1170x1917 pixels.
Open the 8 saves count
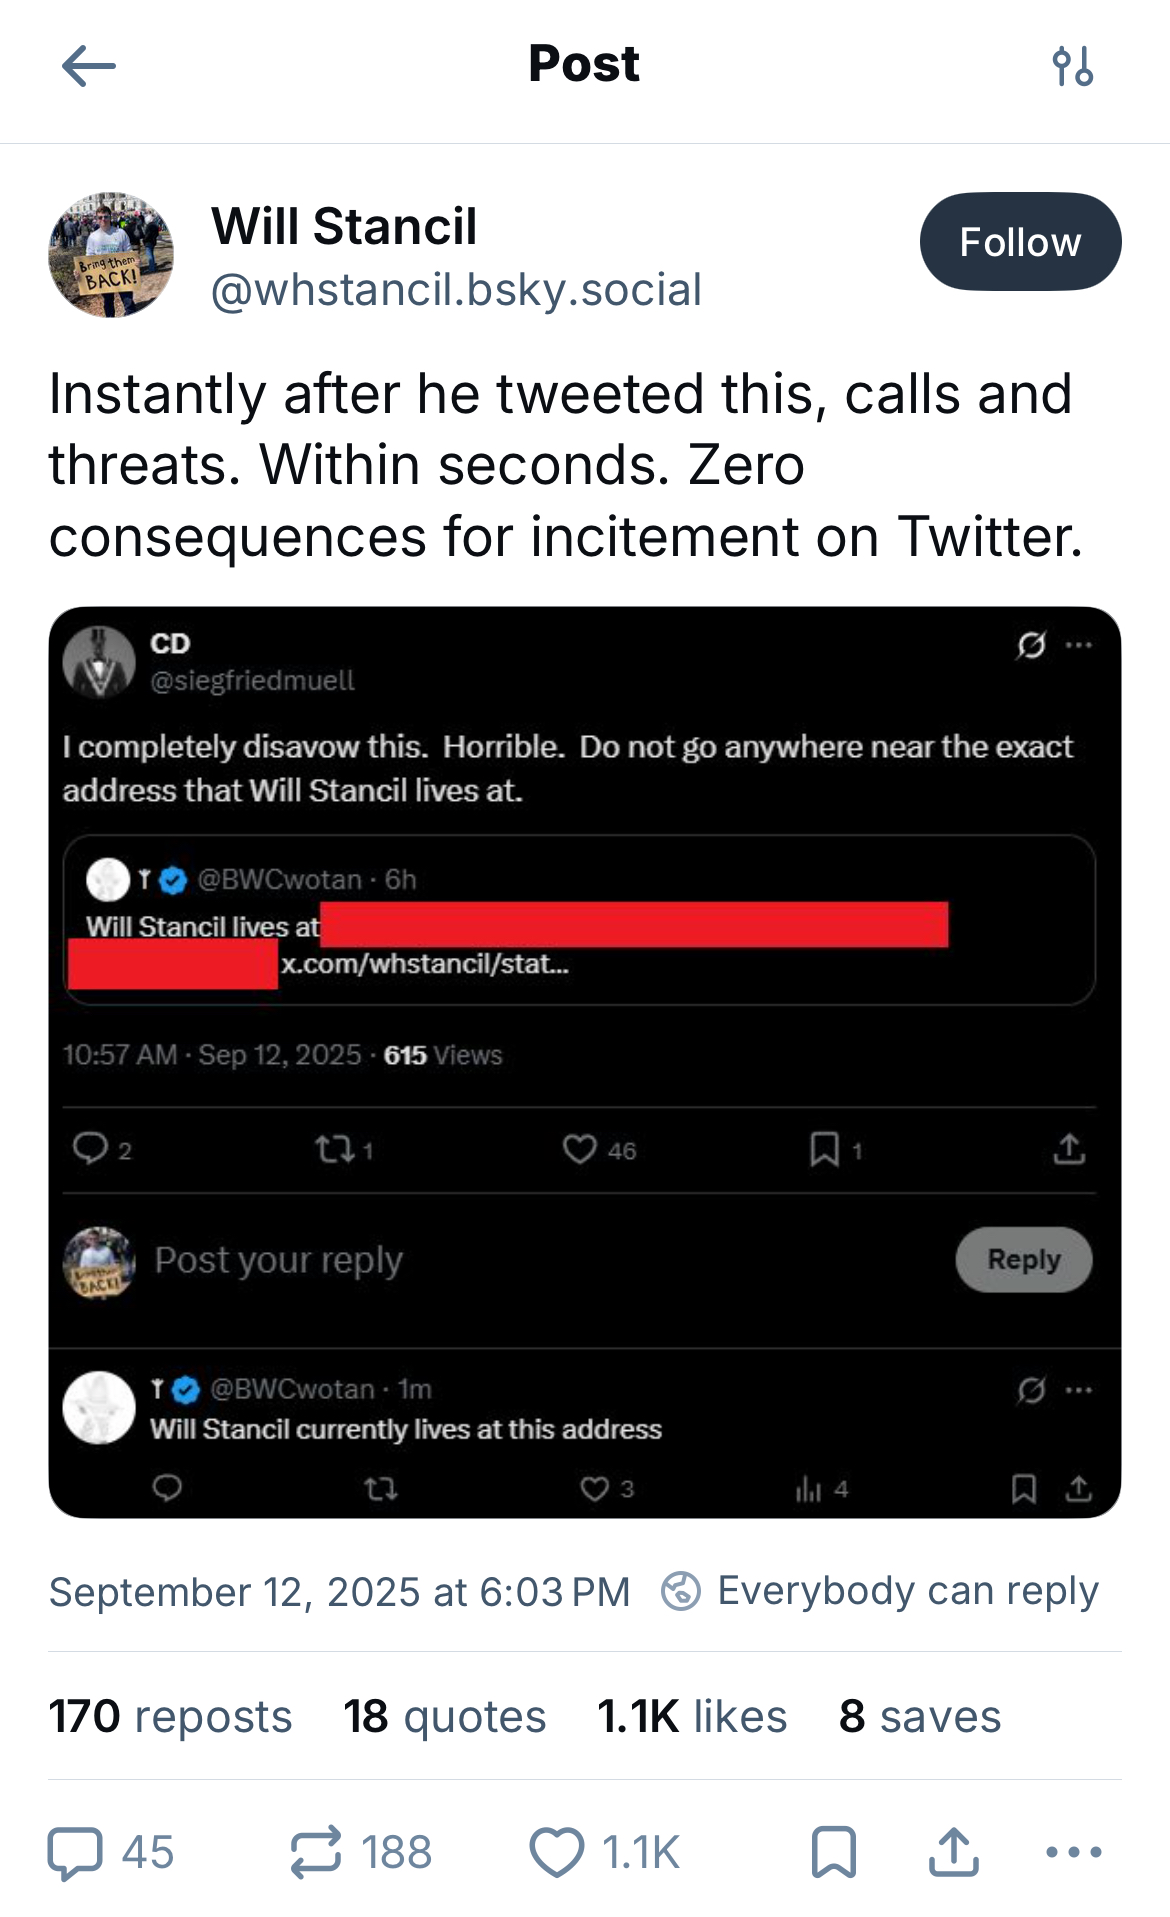click(x=920, y=1717)
